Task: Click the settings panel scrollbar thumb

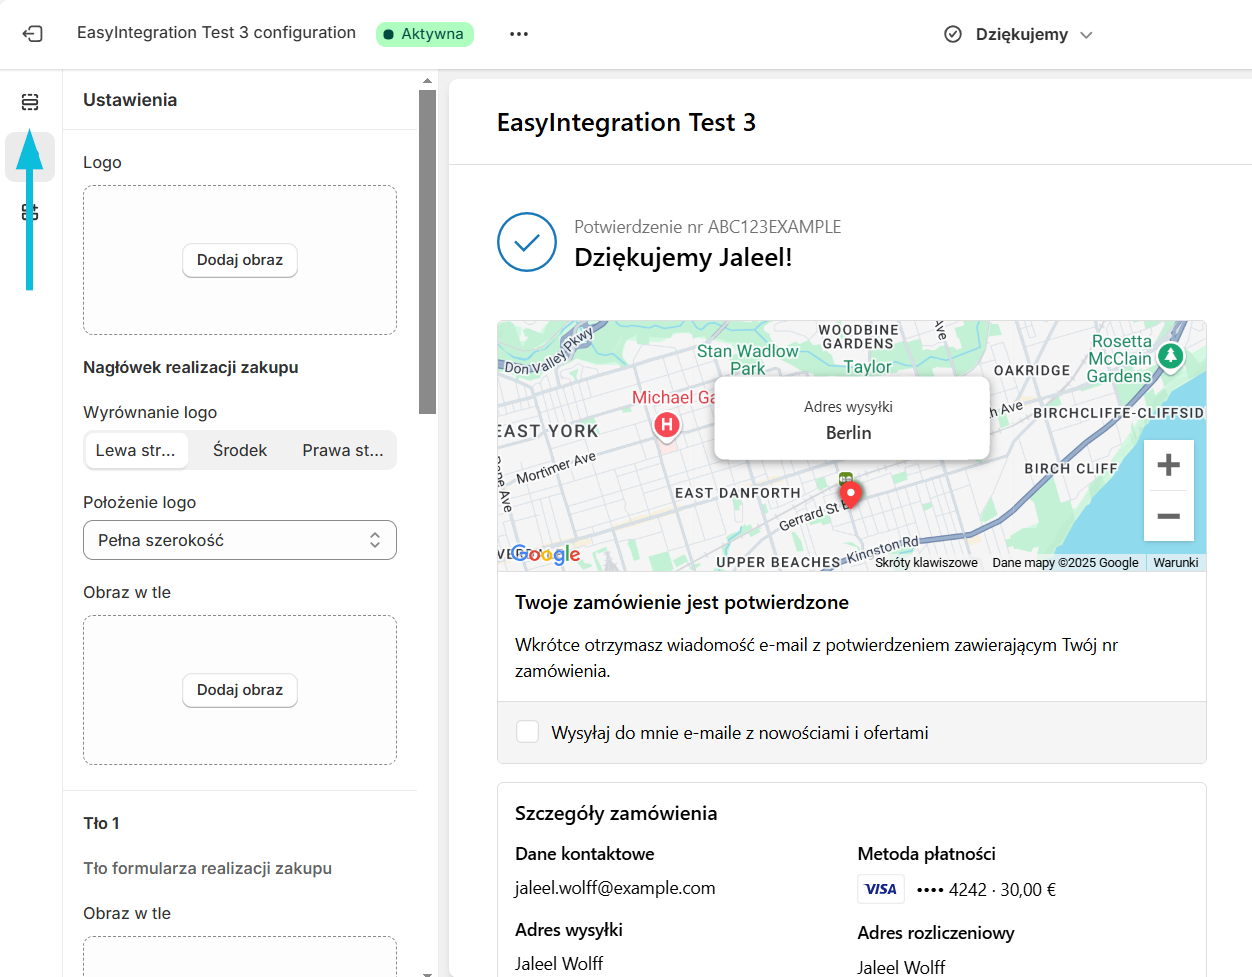Action: click(428, 251)
